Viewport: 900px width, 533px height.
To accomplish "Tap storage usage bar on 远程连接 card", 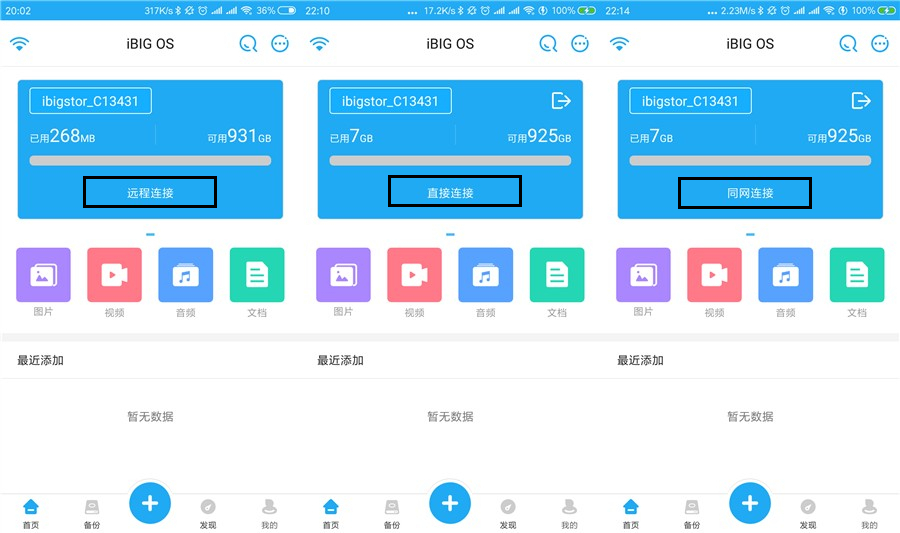I will point(150,161).
